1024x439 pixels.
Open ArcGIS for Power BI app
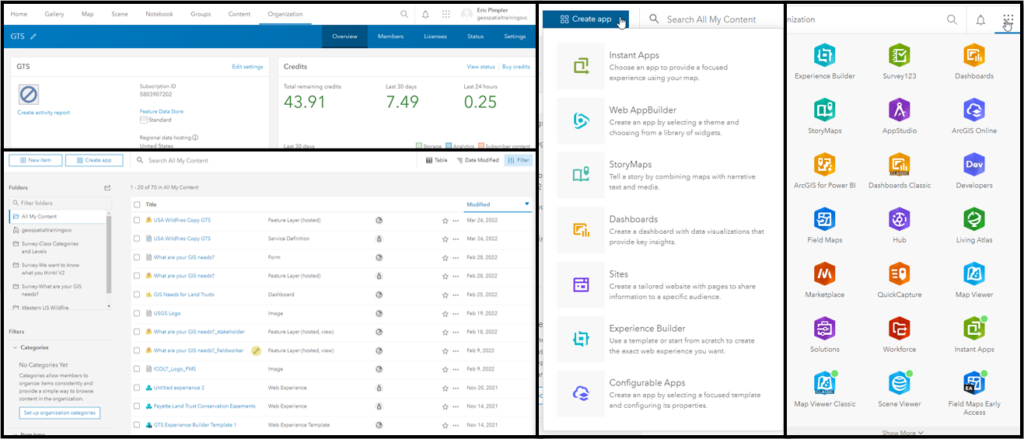pyautogui.click(x=825, y=164)
